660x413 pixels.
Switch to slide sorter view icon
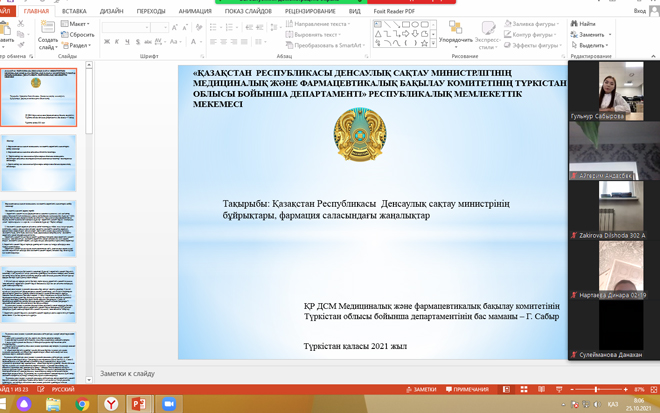pyautogui.click(x=524, y=389)
